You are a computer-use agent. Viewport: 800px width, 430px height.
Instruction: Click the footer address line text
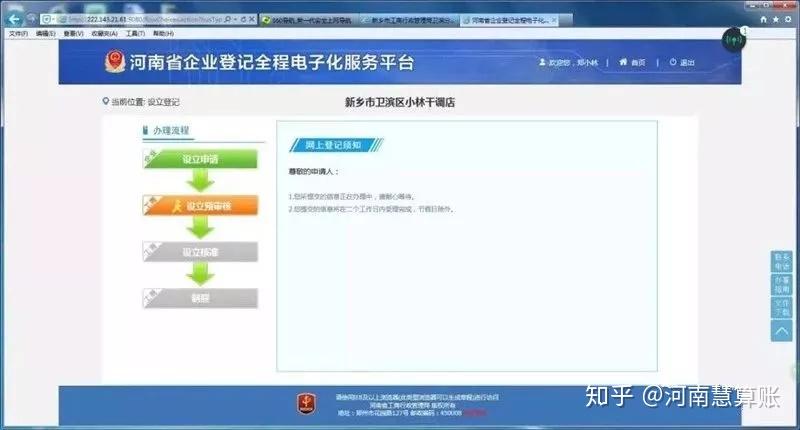(x=399, y=413)
